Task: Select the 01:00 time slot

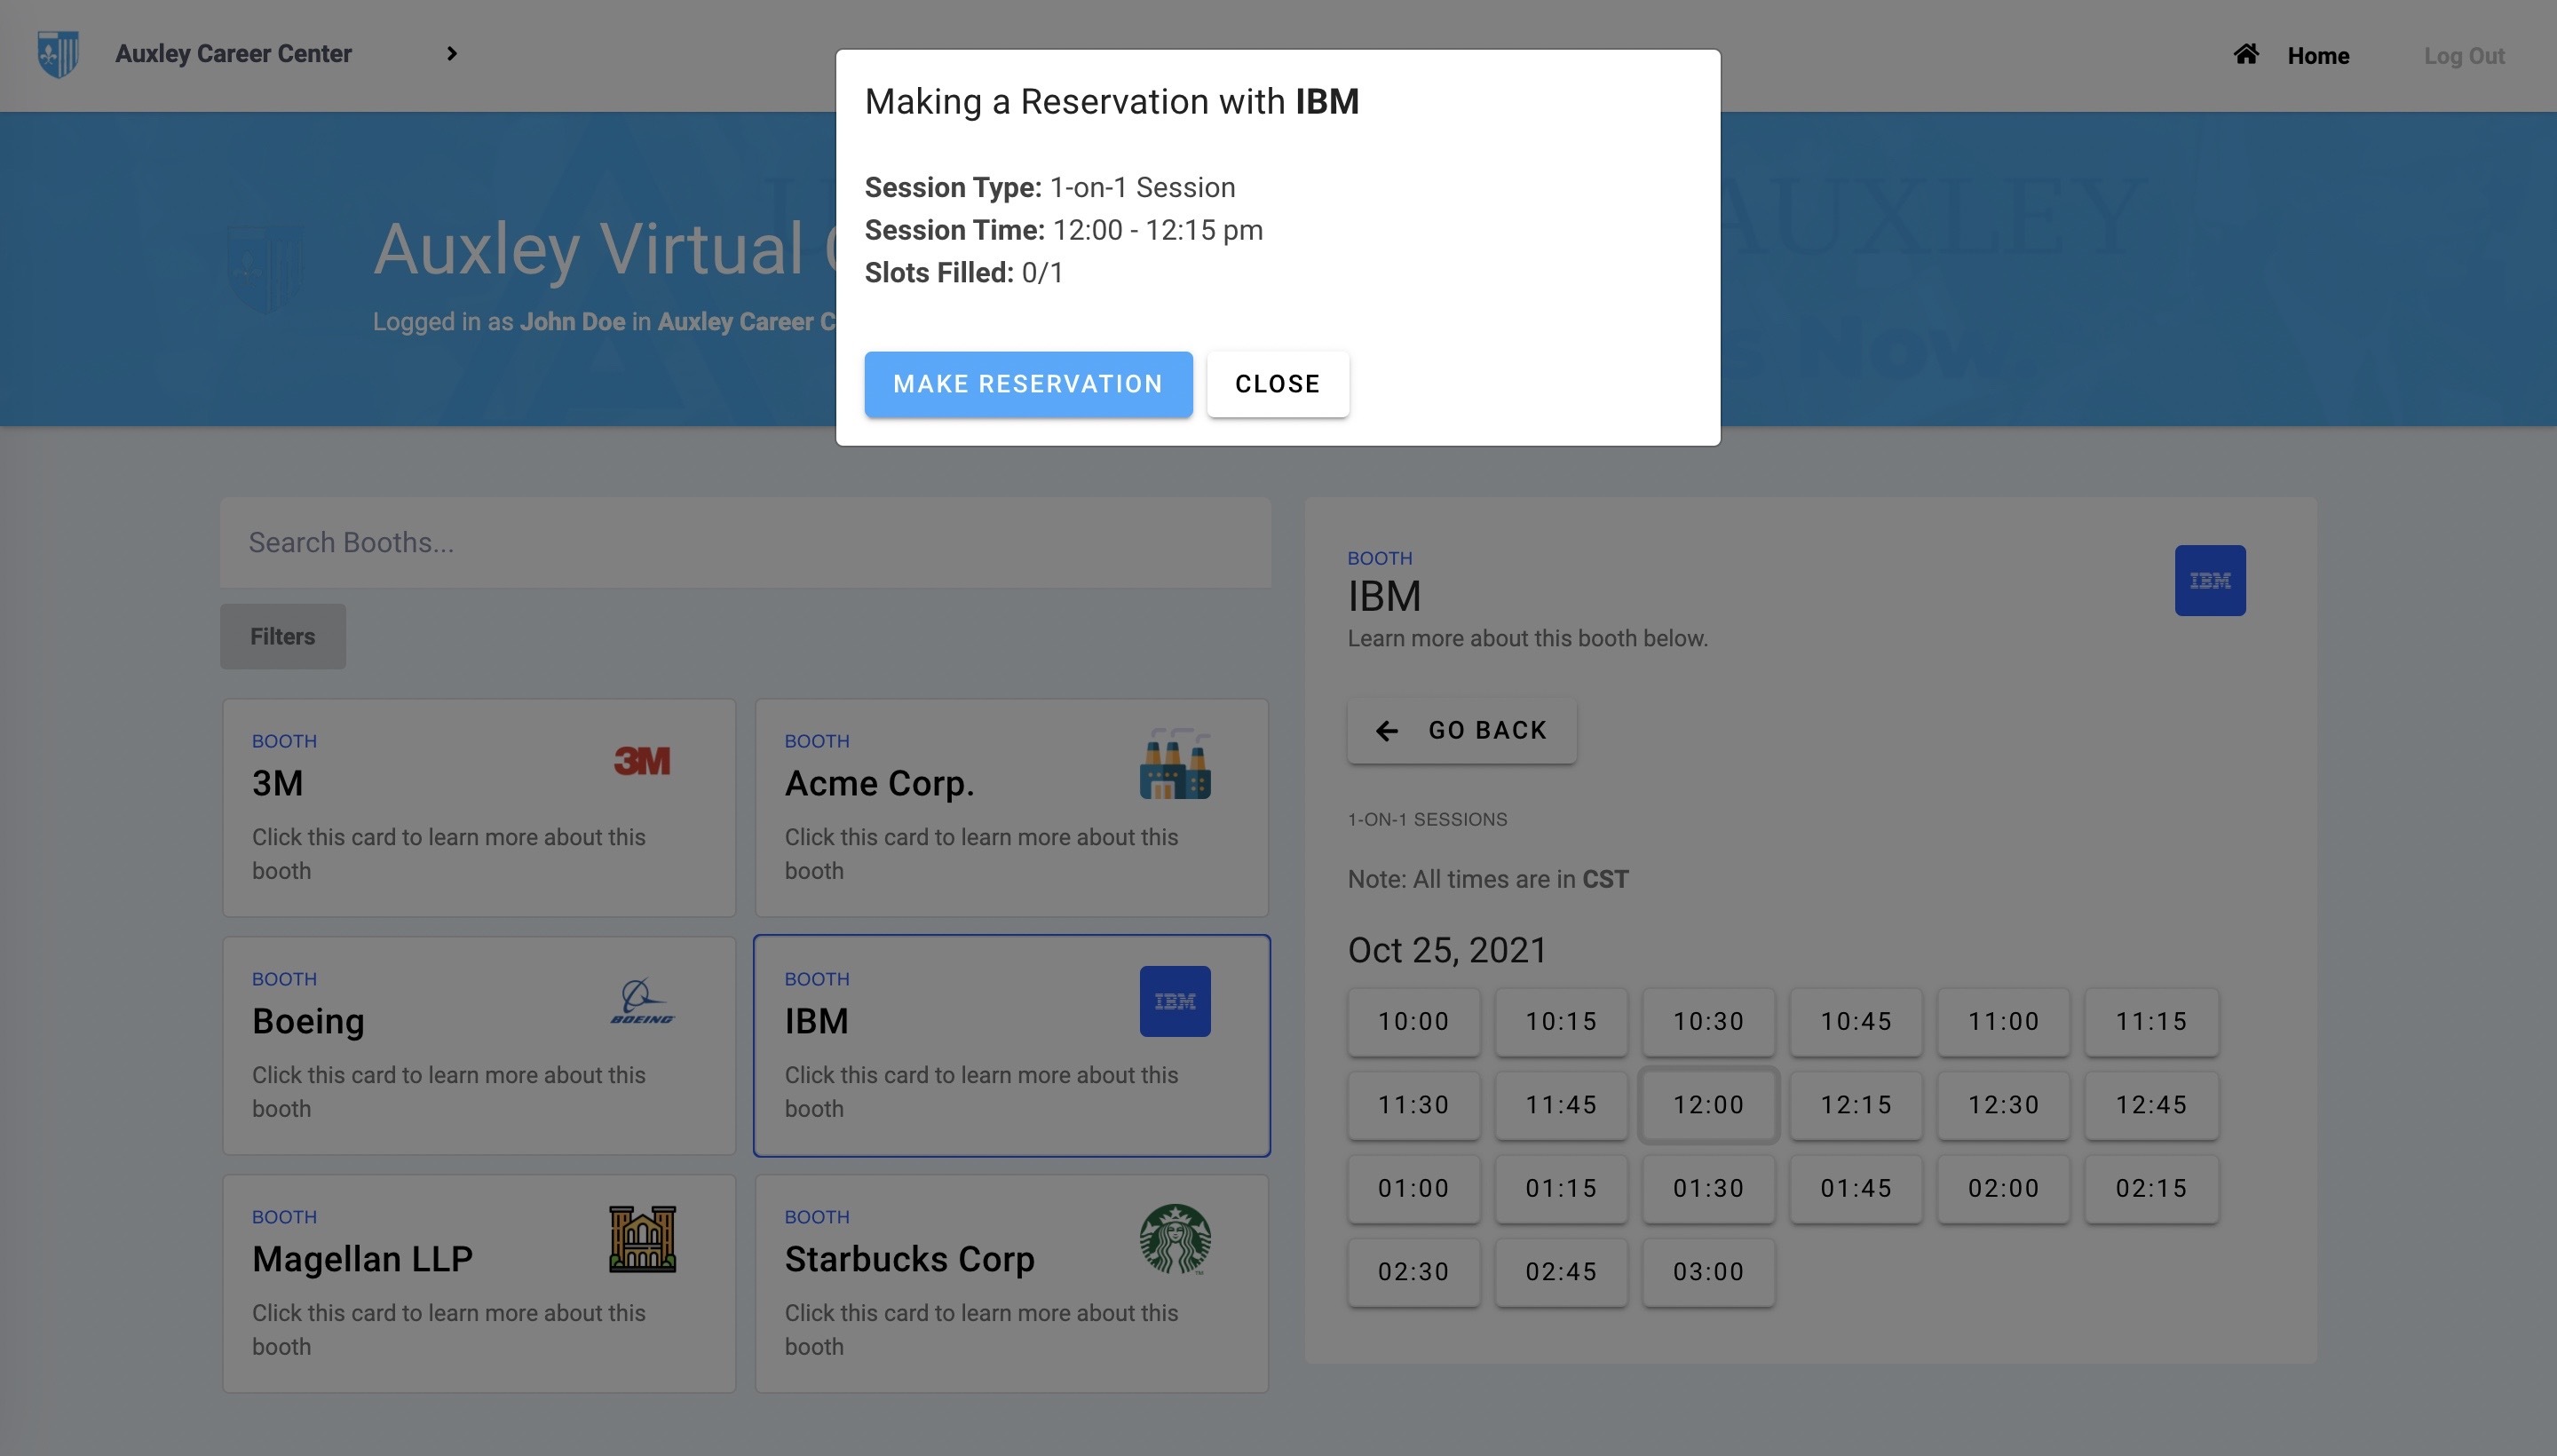Action: [x=1414, y=1189]
